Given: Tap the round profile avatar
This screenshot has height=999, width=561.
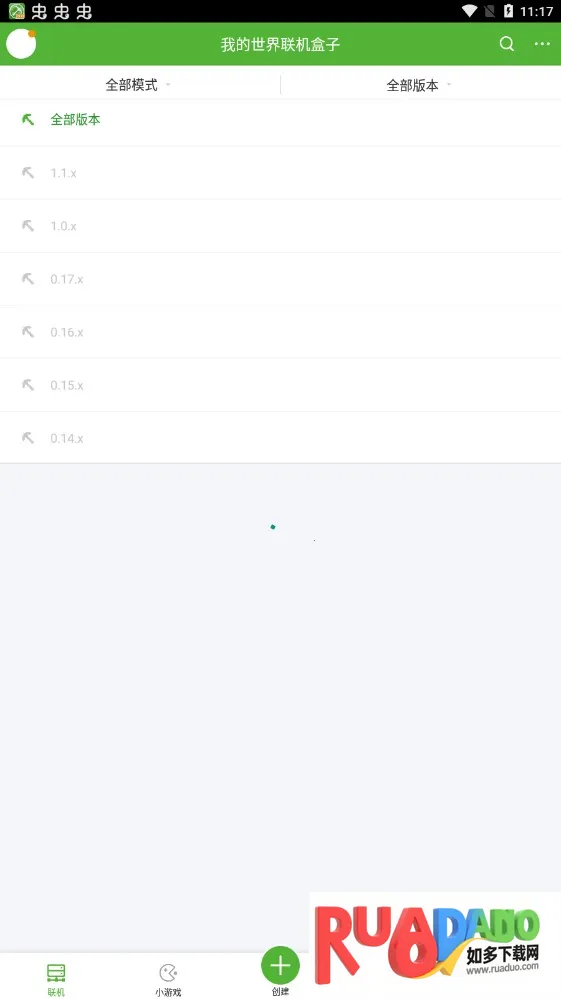Looking at the screenshot, I should 21,44.
